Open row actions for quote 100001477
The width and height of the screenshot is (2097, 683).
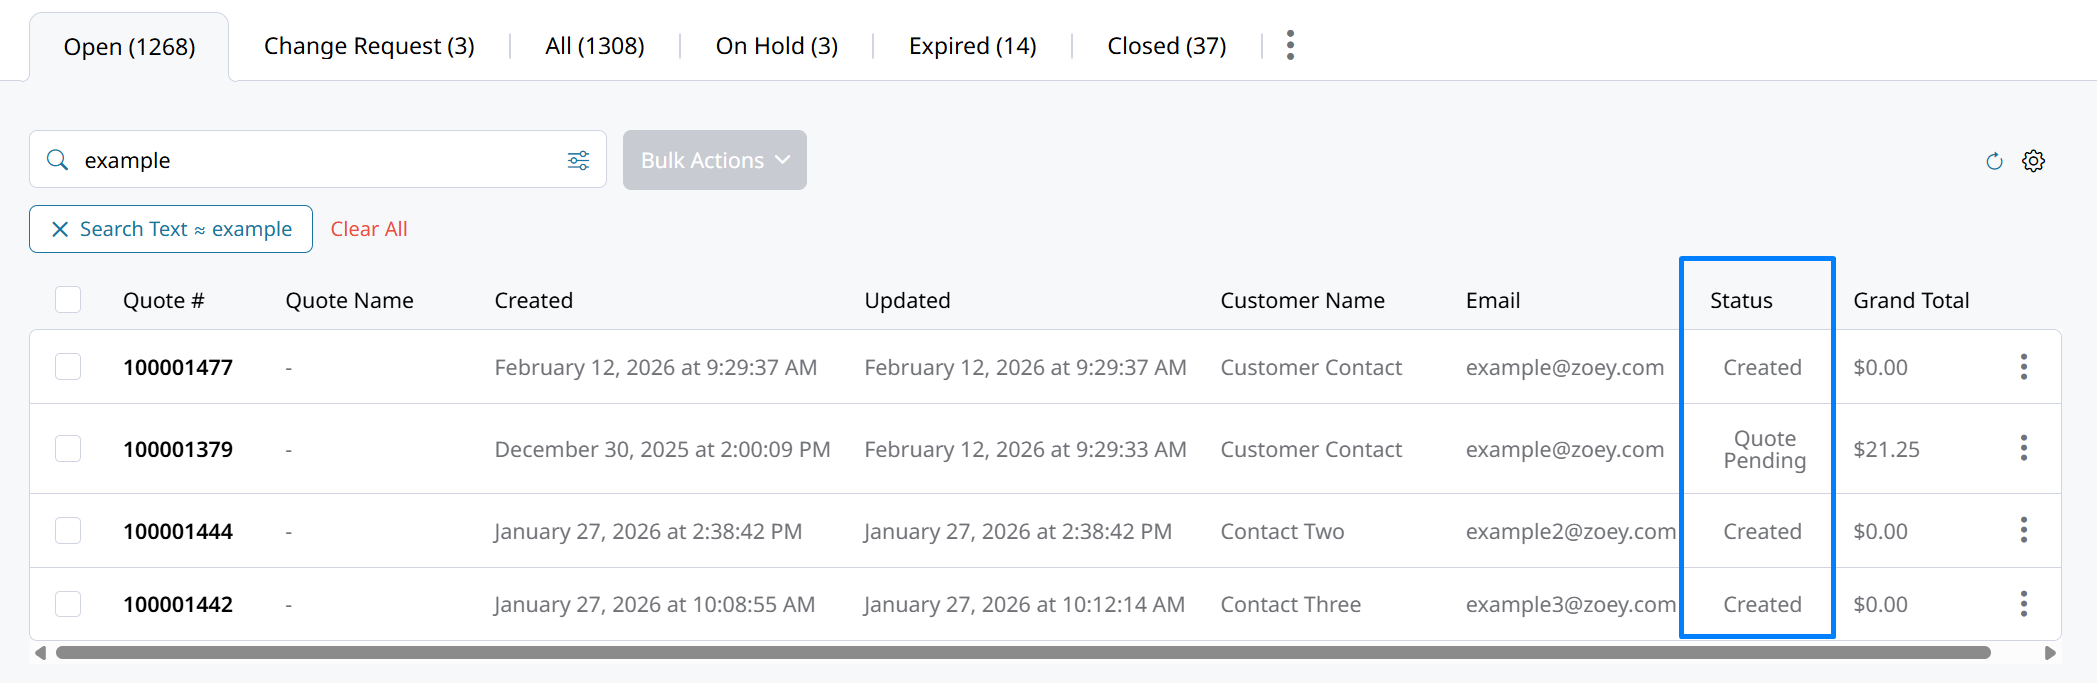coord(2023,367)
